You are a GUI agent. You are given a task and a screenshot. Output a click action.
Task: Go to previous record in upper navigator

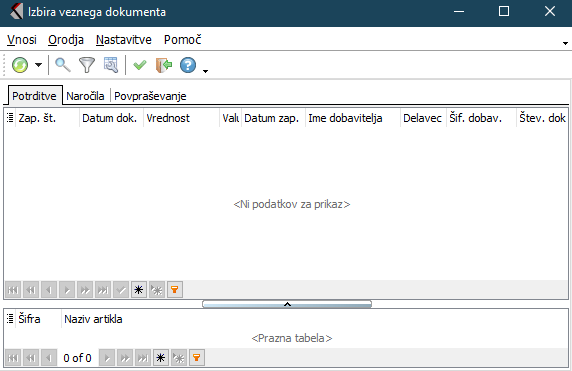point(49,290)
